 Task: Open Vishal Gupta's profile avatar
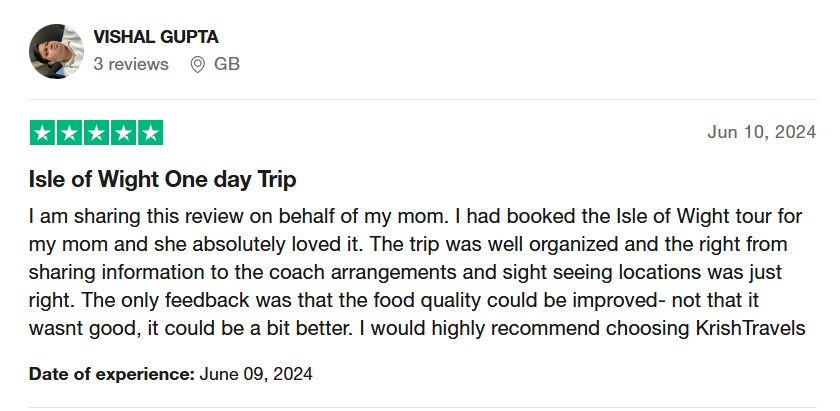click(x=56, y=51)
